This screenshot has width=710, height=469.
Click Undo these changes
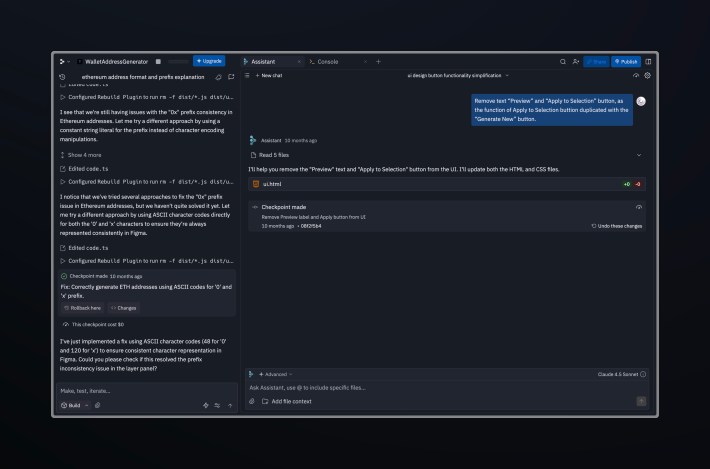pos(617,226)
